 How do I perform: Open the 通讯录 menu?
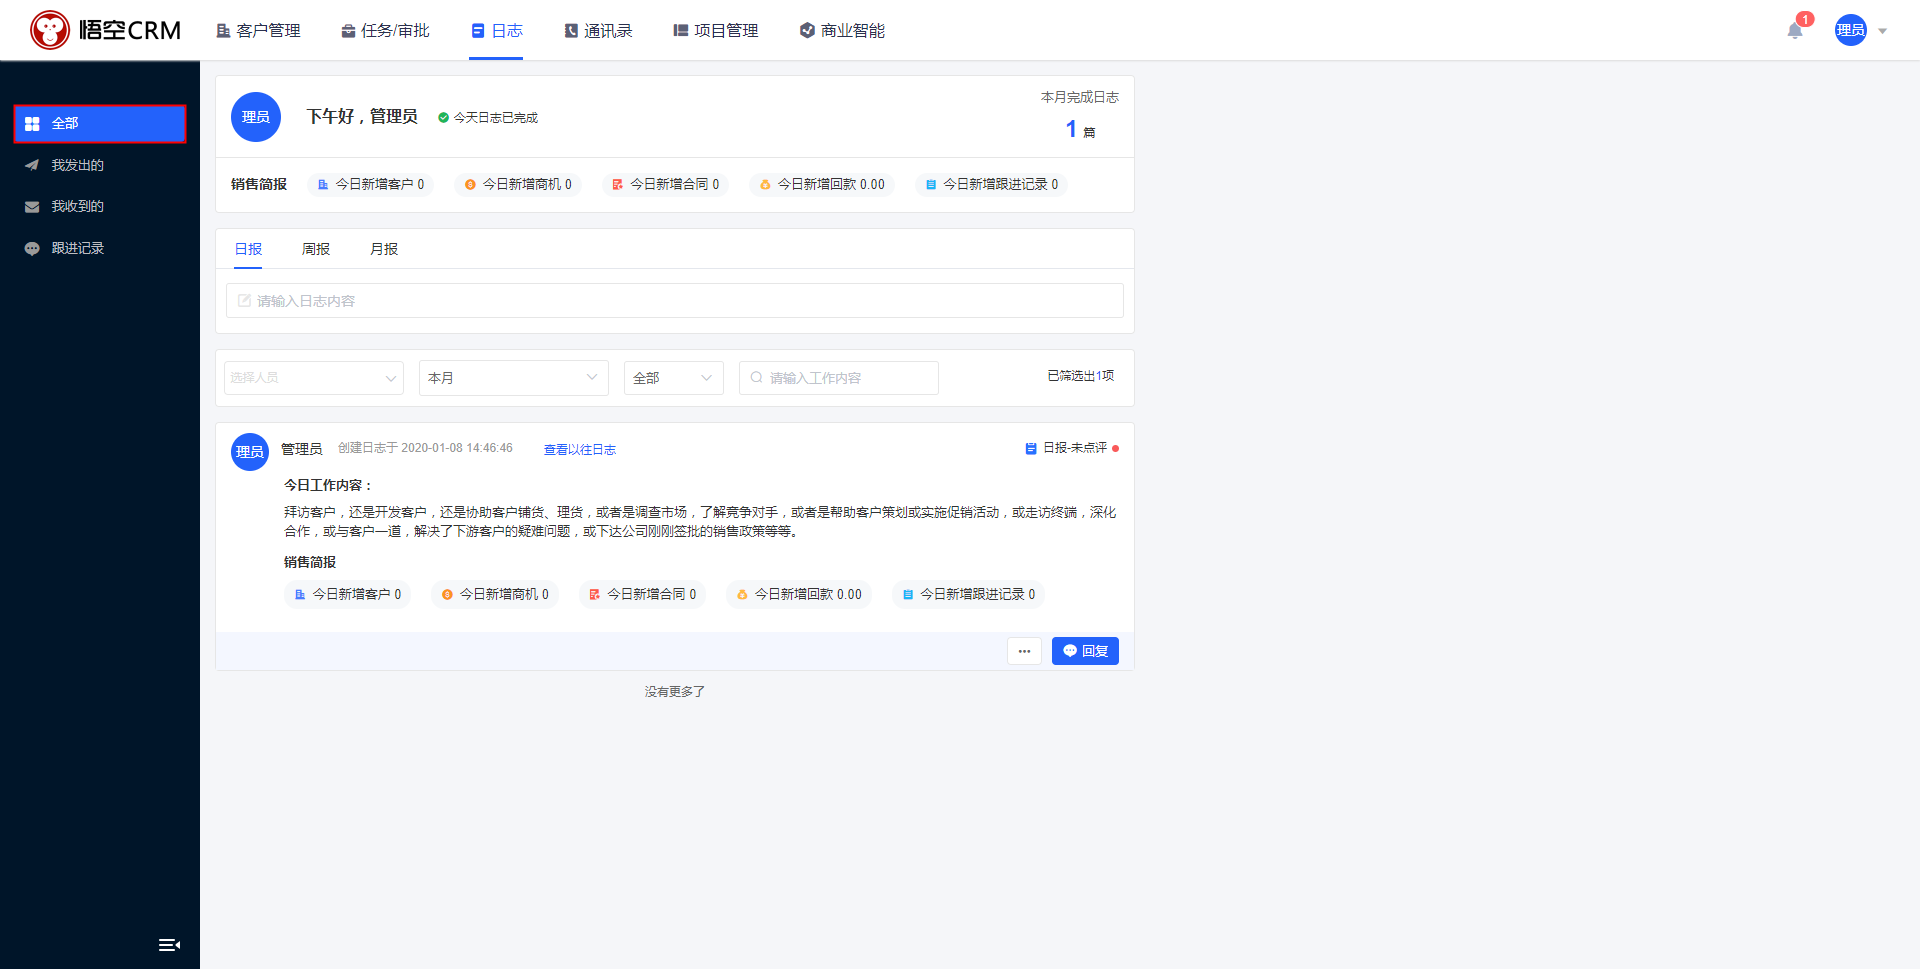coord(598,31)
